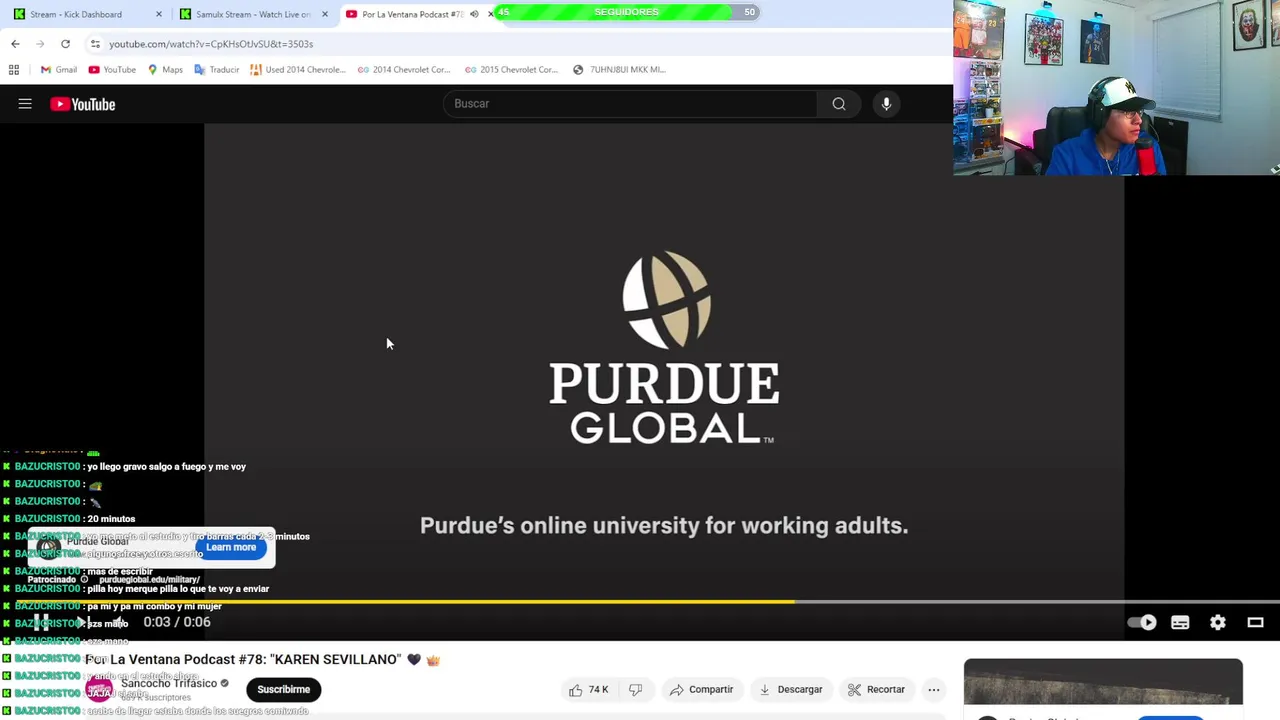Viewport: 1280px width, 720px height.
Task: Pause the ad with the pause button
Action: [40, 622]
